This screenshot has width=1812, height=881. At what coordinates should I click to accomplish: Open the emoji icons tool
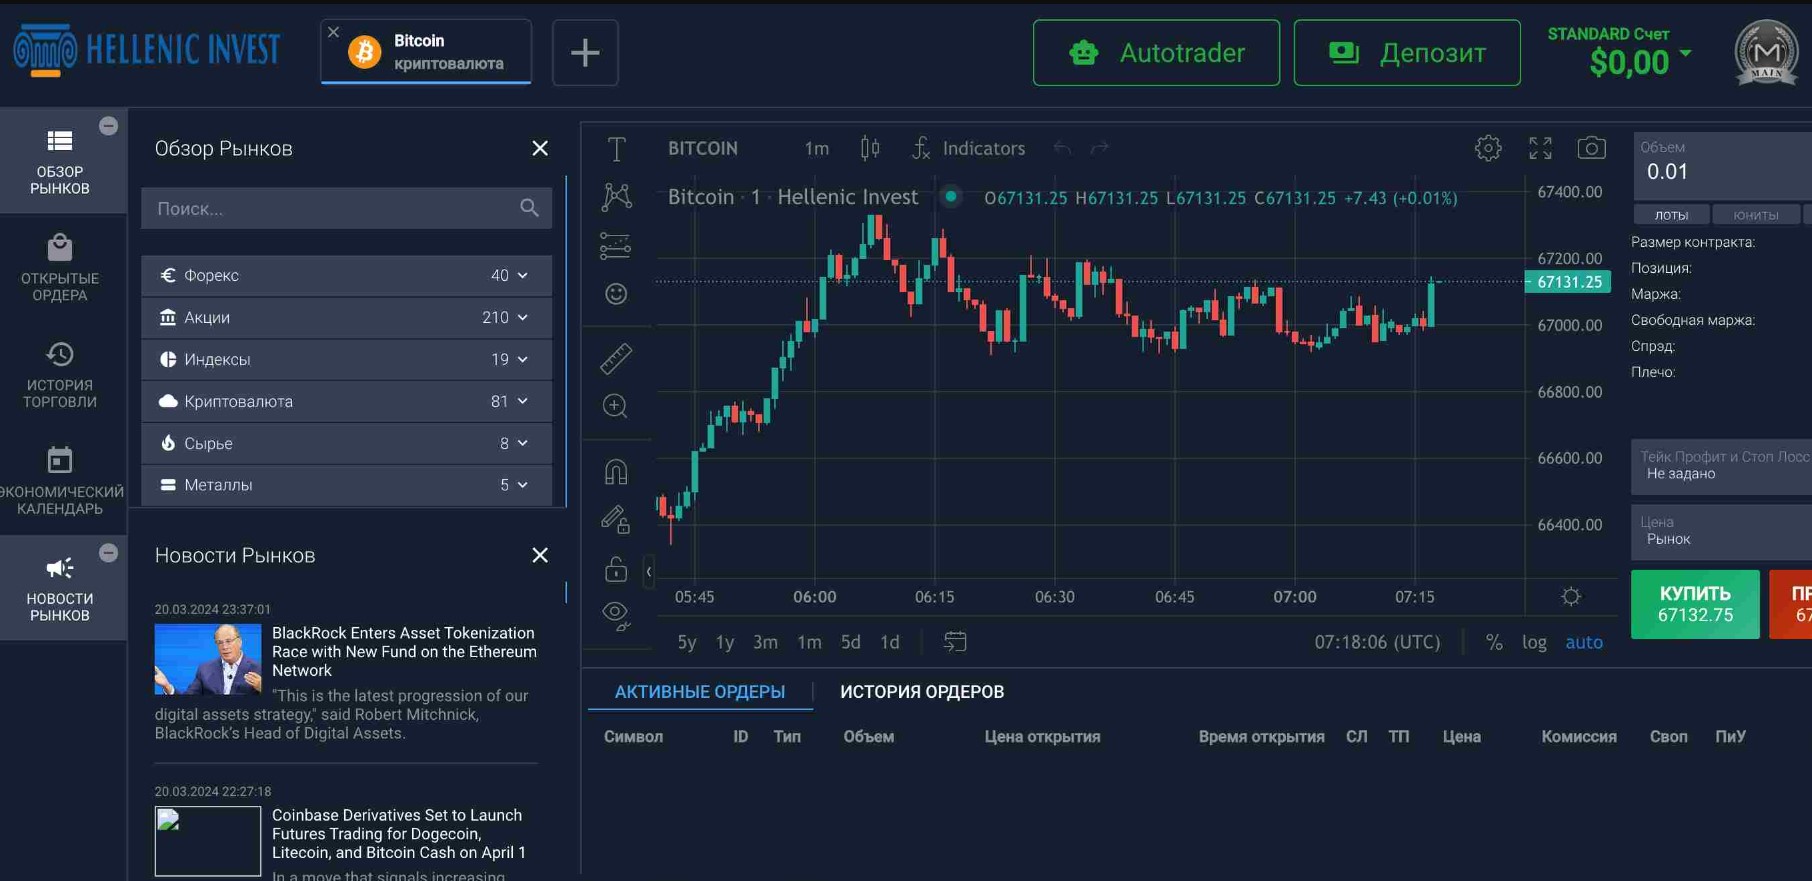616,293
